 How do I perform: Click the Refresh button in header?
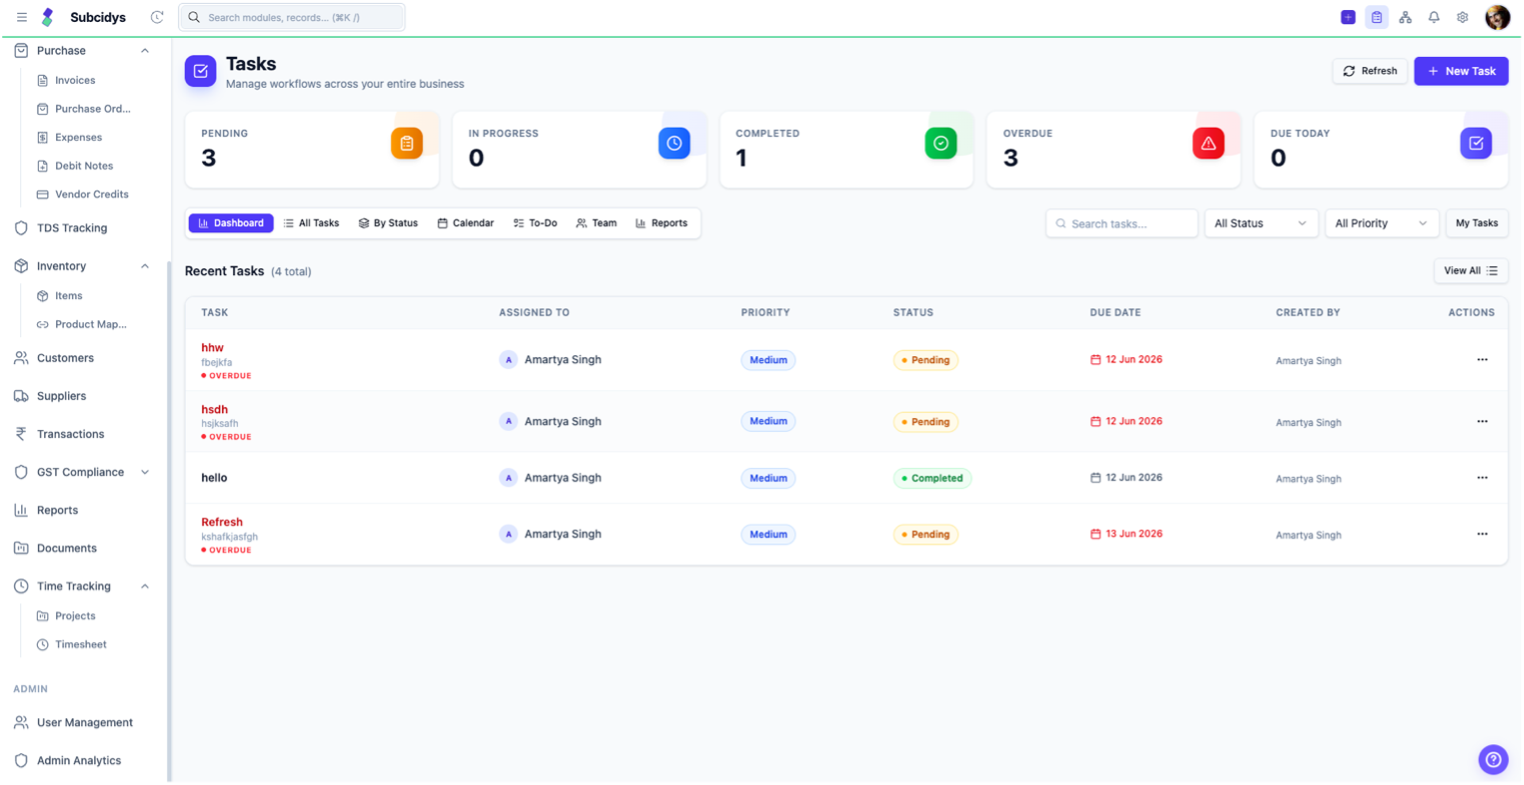1370,71
